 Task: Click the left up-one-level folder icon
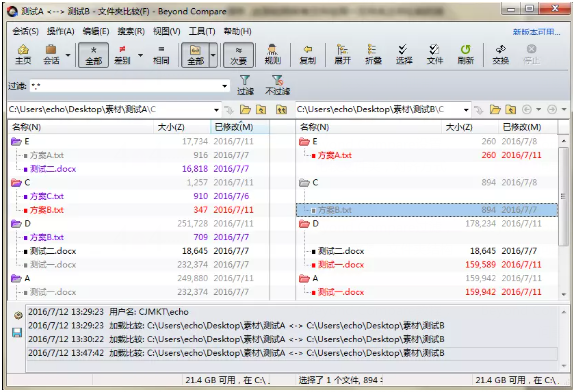click(x=261, y=109)
